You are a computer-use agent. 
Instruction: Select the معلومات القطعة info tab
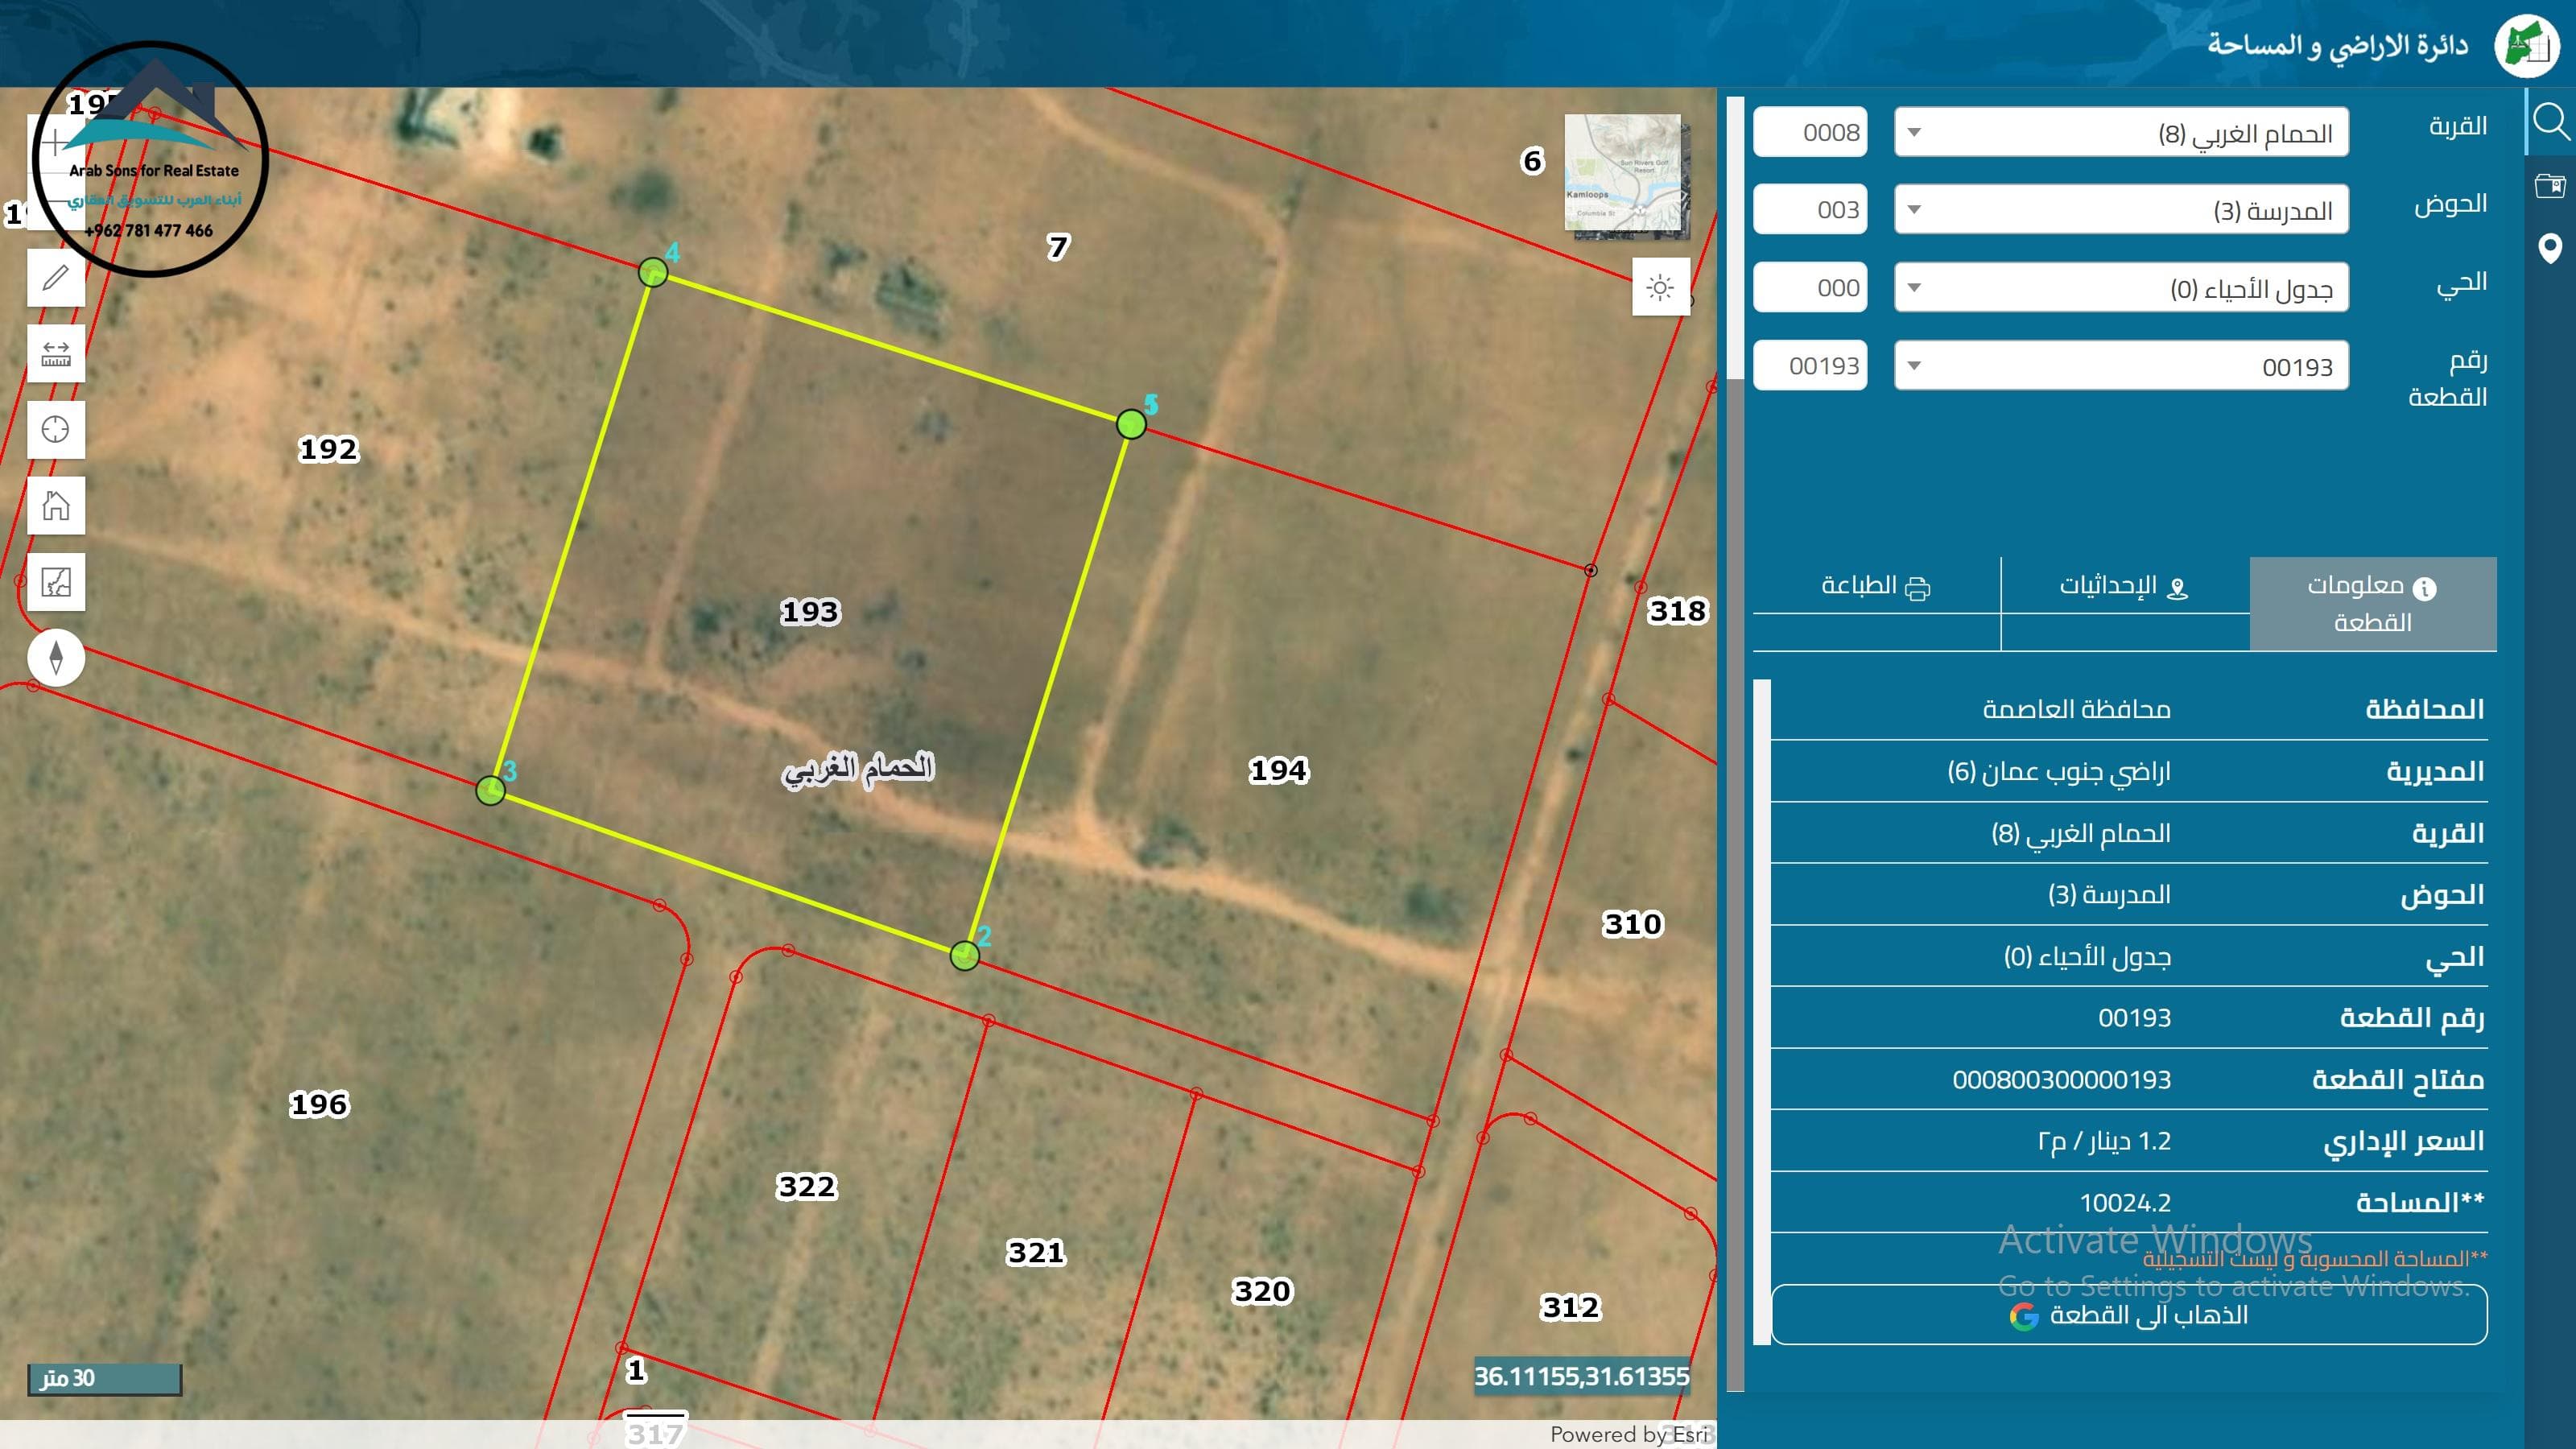[x=2372, y=604]
